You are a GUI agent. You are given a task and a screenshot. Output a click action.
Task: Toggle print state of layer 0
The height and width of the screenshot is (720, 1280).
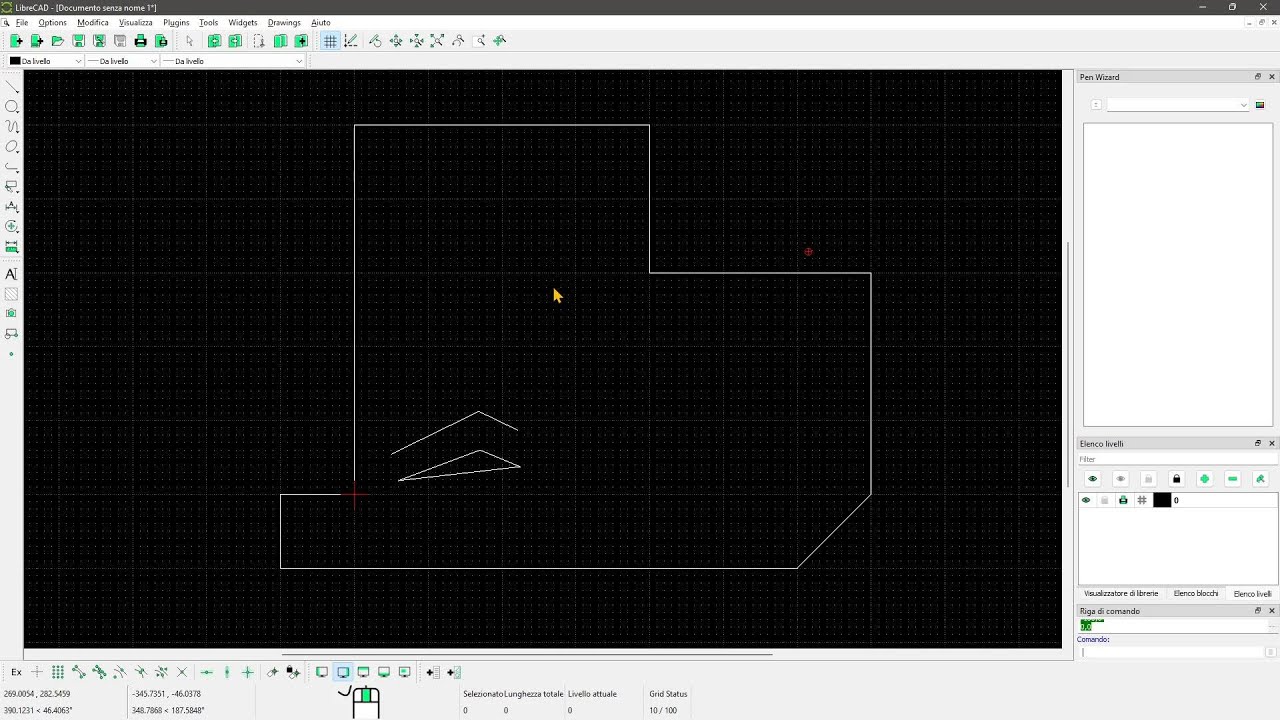coord(1123,500)
